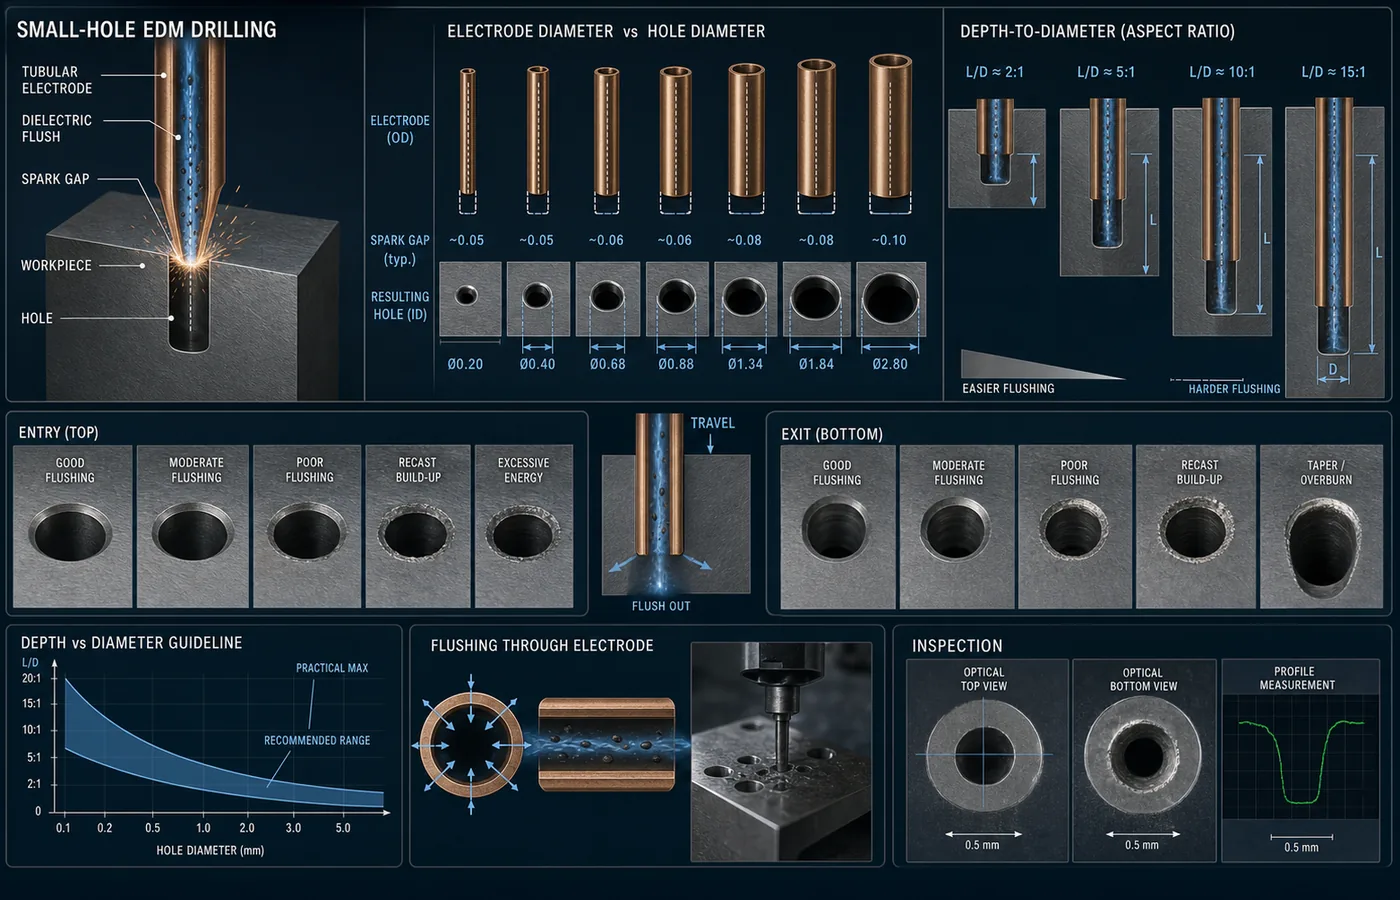Click the HOLE label in main diagram

(x=37, y=318)
